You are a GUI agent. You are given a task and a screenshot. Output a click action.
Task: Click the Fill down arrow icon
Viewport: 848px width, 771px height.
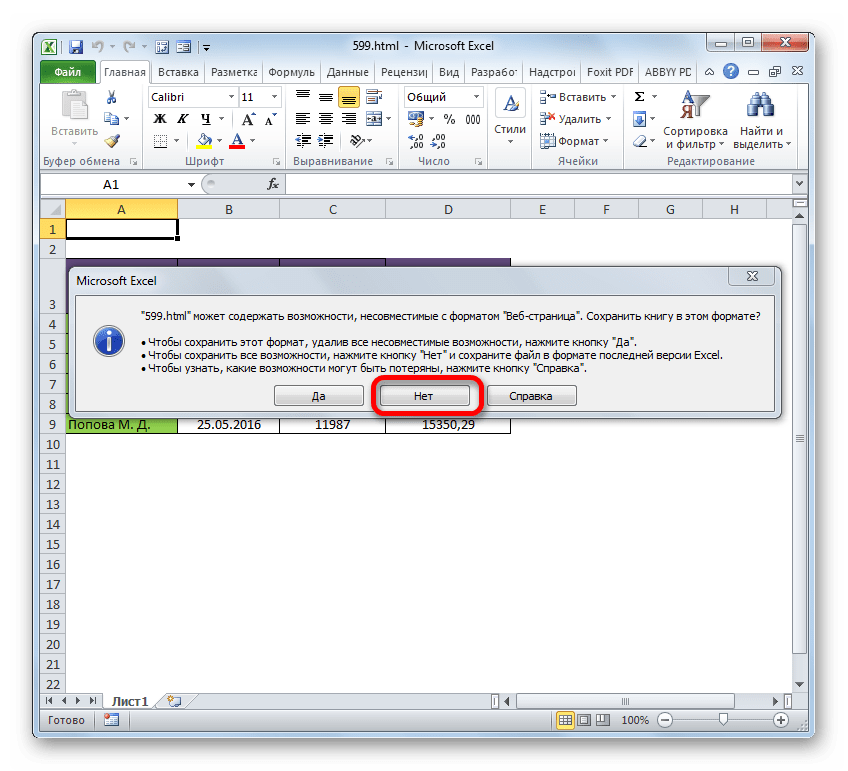pos(639,119)
